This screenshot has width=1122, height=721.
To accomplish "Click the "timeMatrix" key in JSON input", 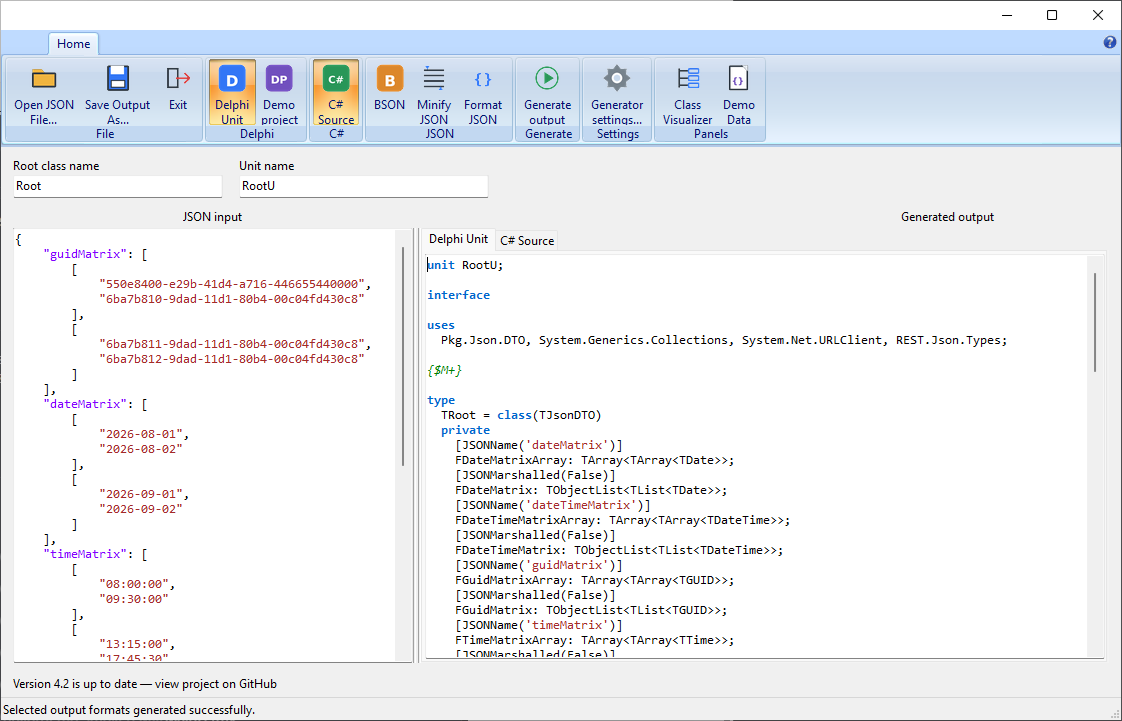I will pos(85,554).
